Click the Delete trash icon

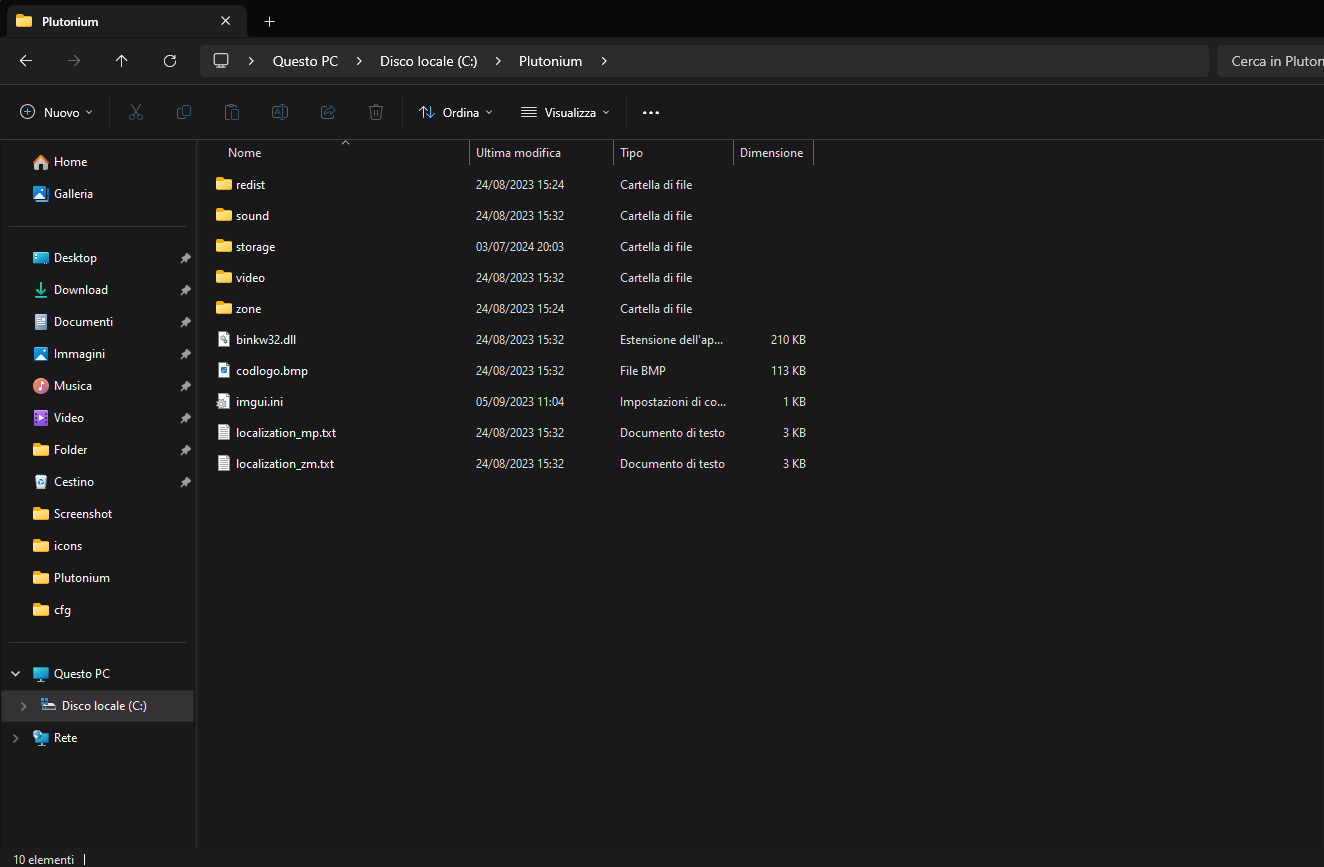376,112
